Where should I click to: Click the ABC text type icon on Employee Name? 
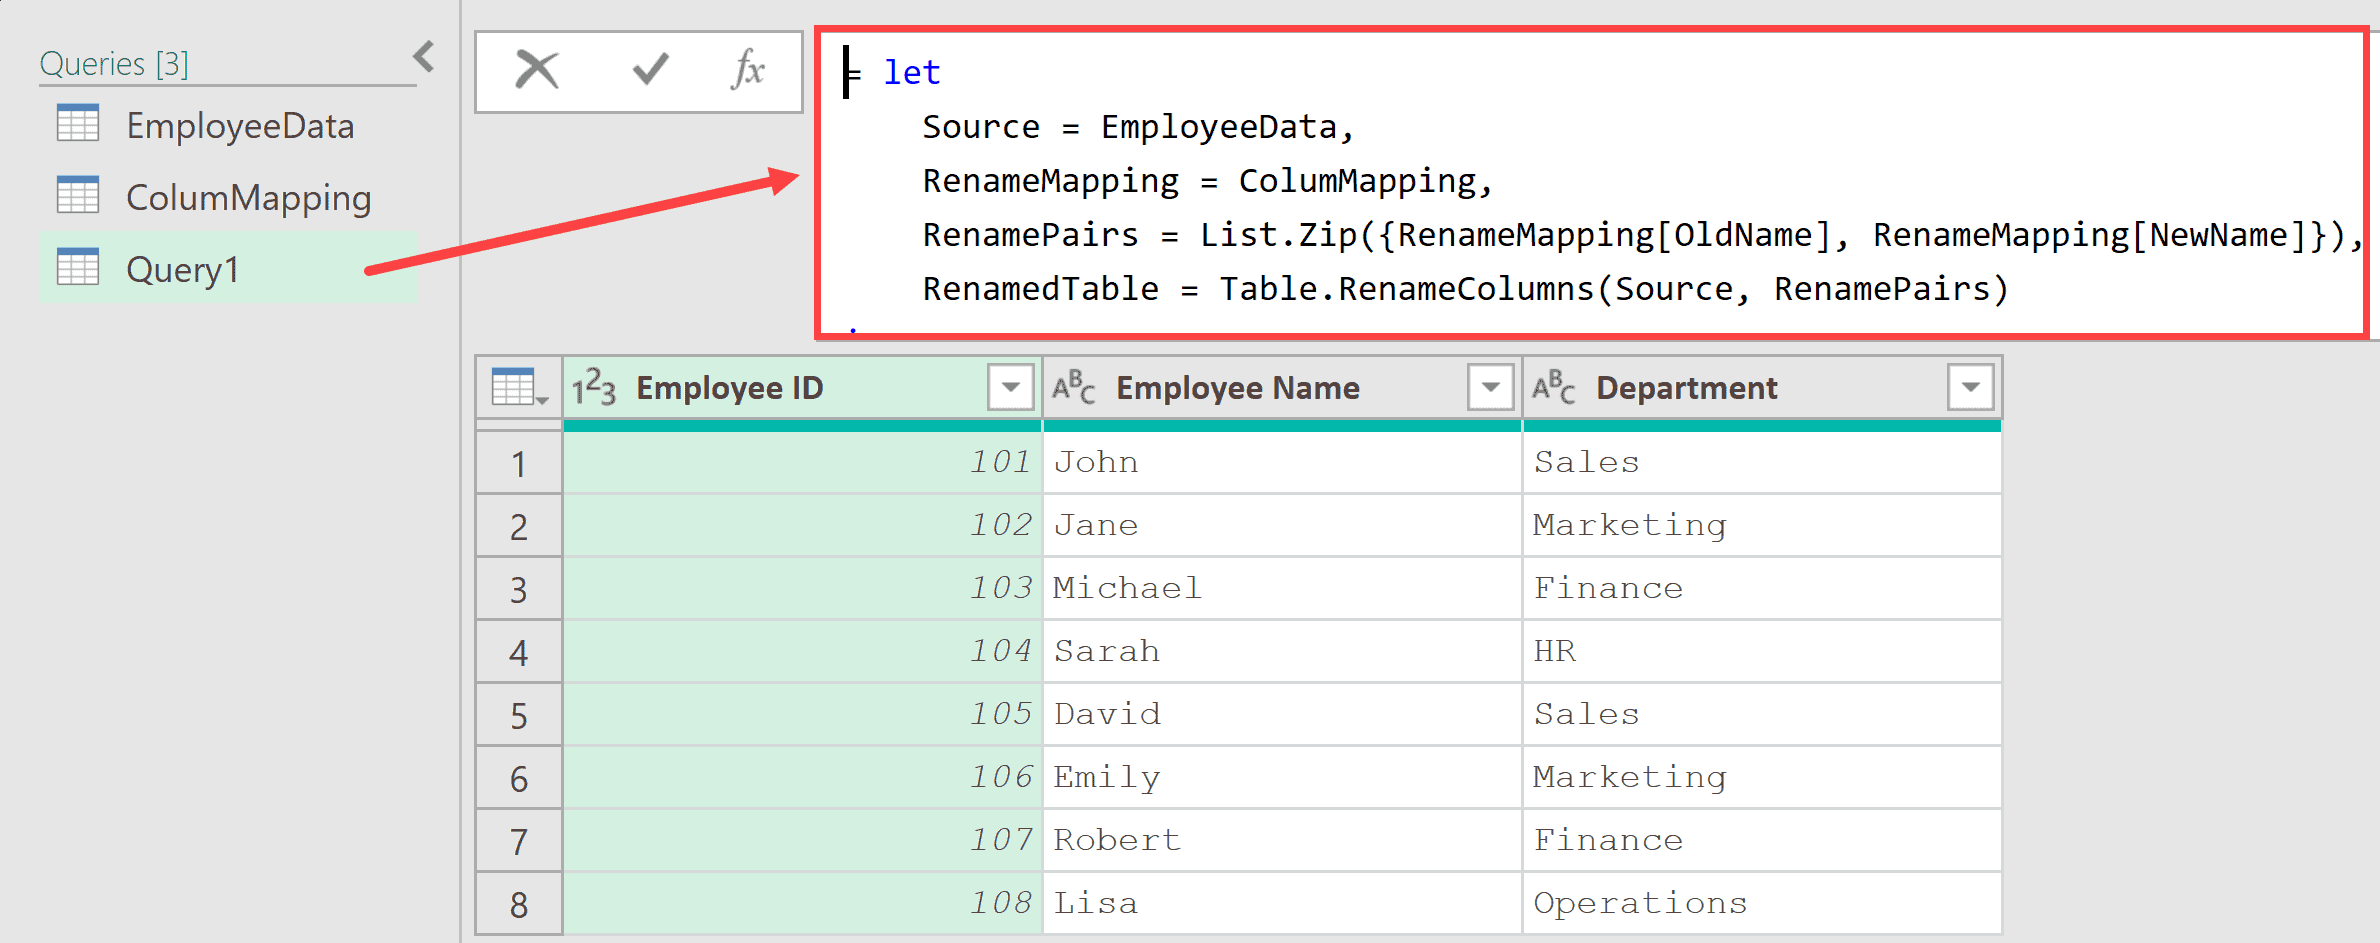coord(1073,387)
